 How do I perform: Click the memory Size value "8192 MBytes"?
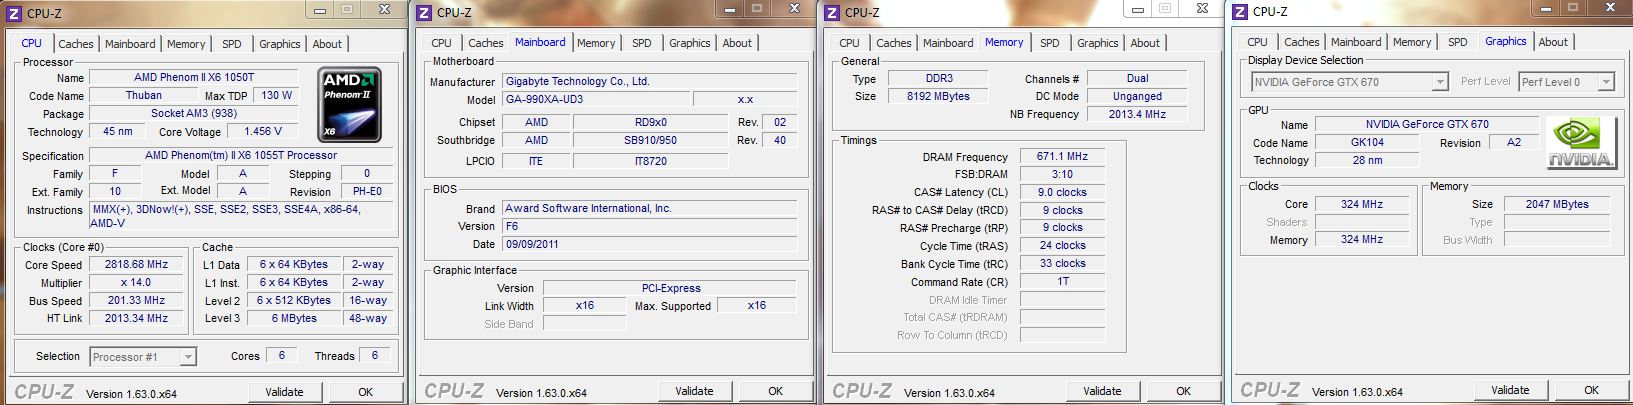tap(939, 96)
